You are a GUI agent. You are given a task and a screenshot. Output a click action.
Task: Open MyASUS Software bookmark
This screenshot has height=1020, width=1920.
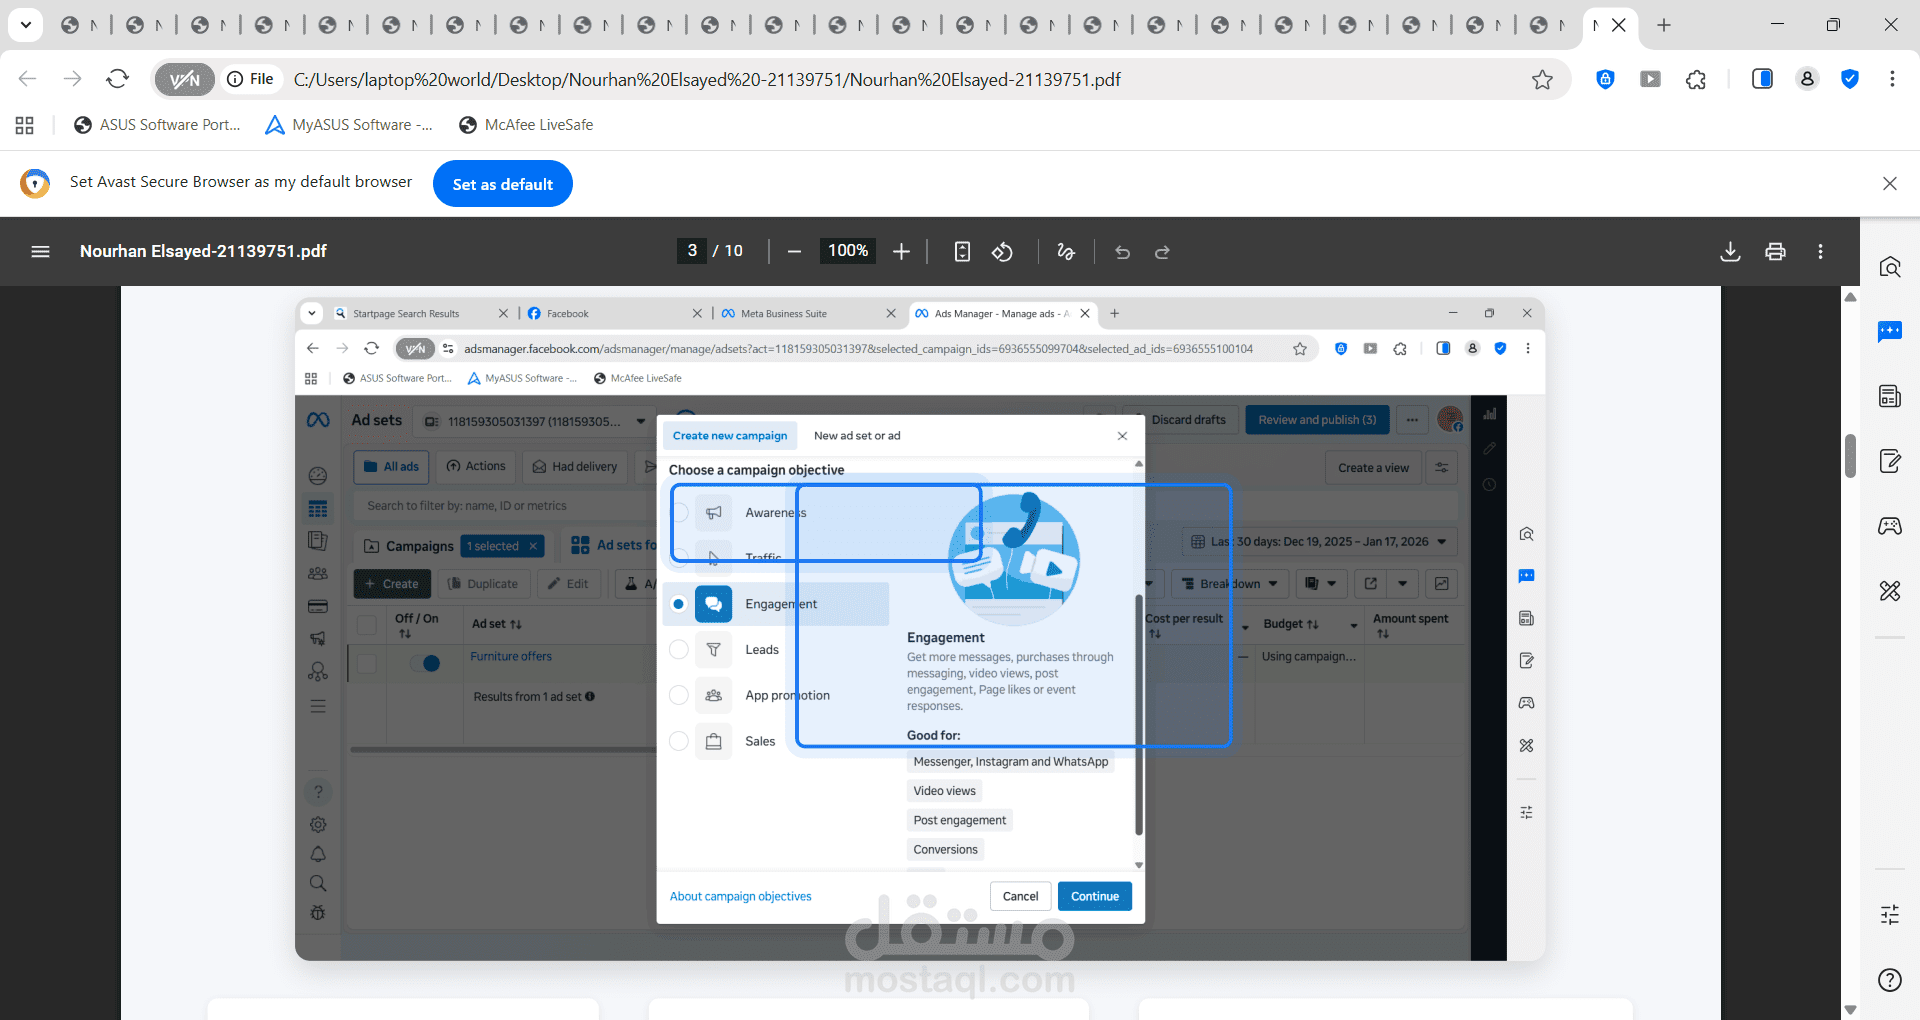[348, 125]
